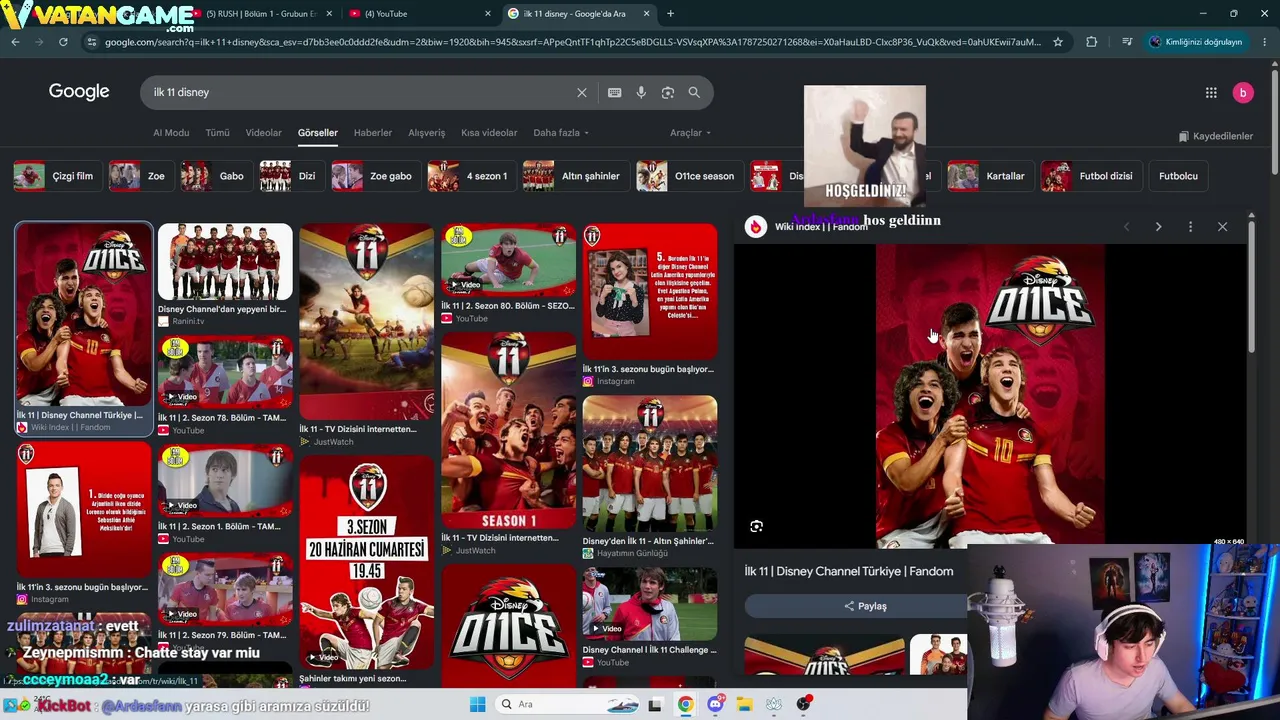Filter images by Zoe chip

[140, 176]
